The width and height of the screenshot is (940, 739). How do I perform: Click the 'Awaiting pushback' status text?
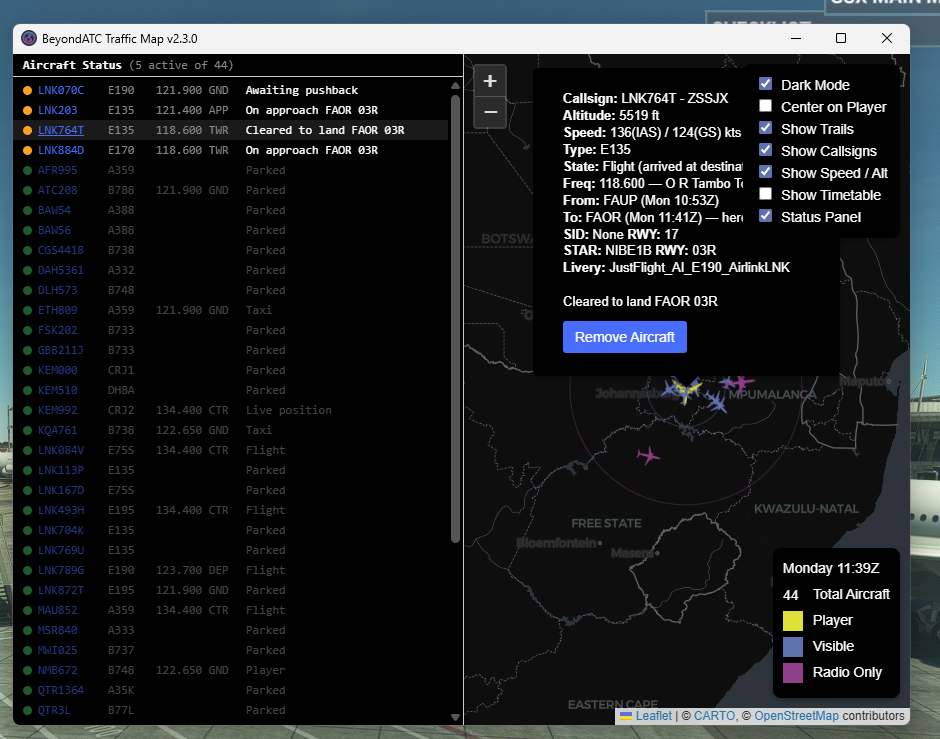(x=302, y=91)
